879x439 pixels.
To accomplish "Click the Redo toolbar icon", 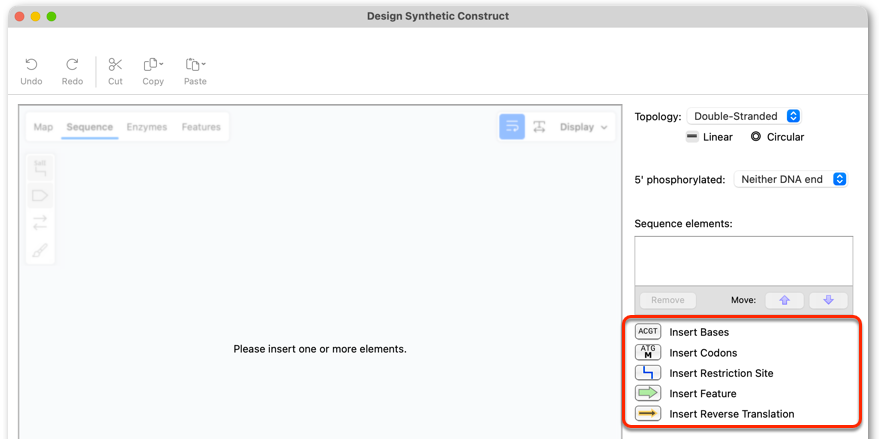I will tap(72, 64).
